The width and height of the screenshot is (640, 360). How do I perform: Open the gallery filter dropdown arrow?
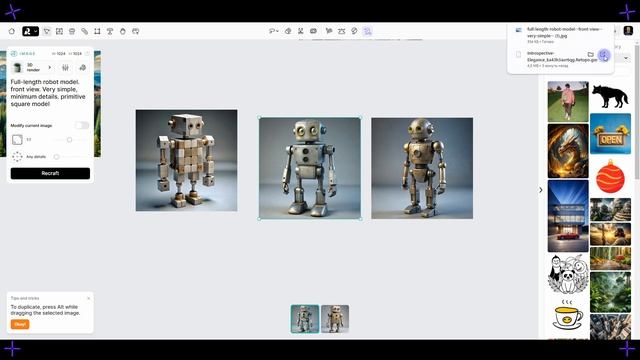point(626,58)
